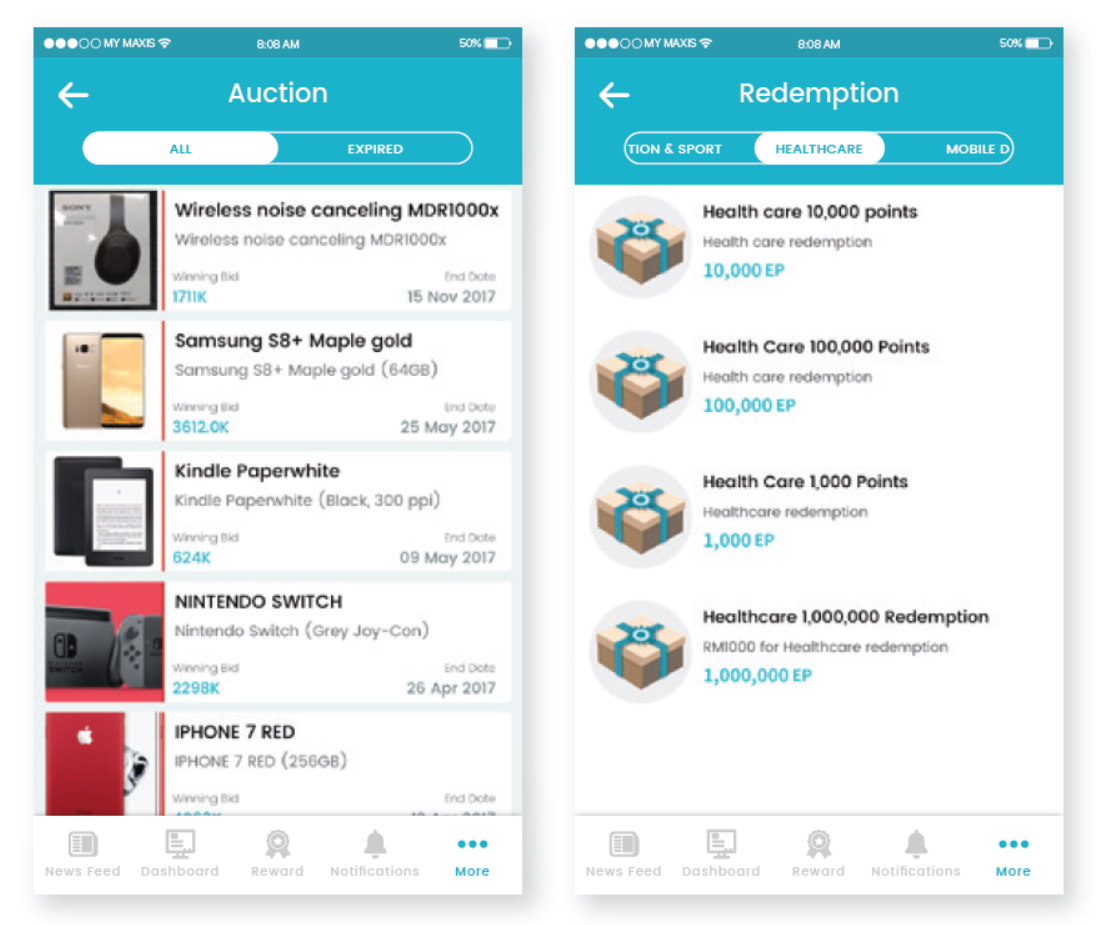The width and height of the screenshot is (1102, 925).
Task: Open Wireless noise canceling MDR1000x auction
Action: pyautogui.click(x=278, y=250)
